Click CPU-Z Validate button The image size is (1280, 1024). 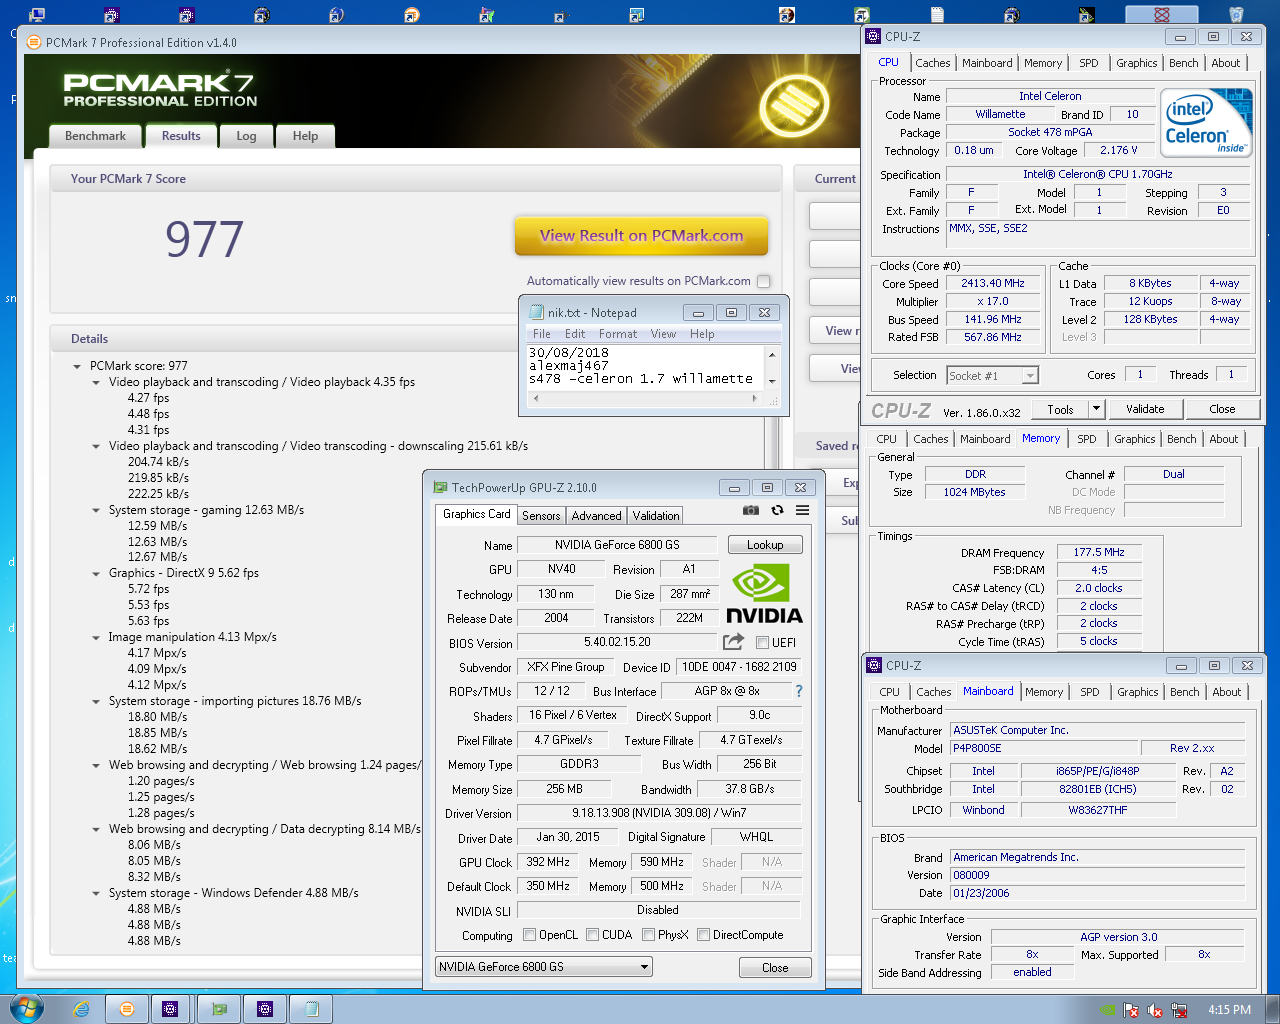click(x=1145, y=408)
